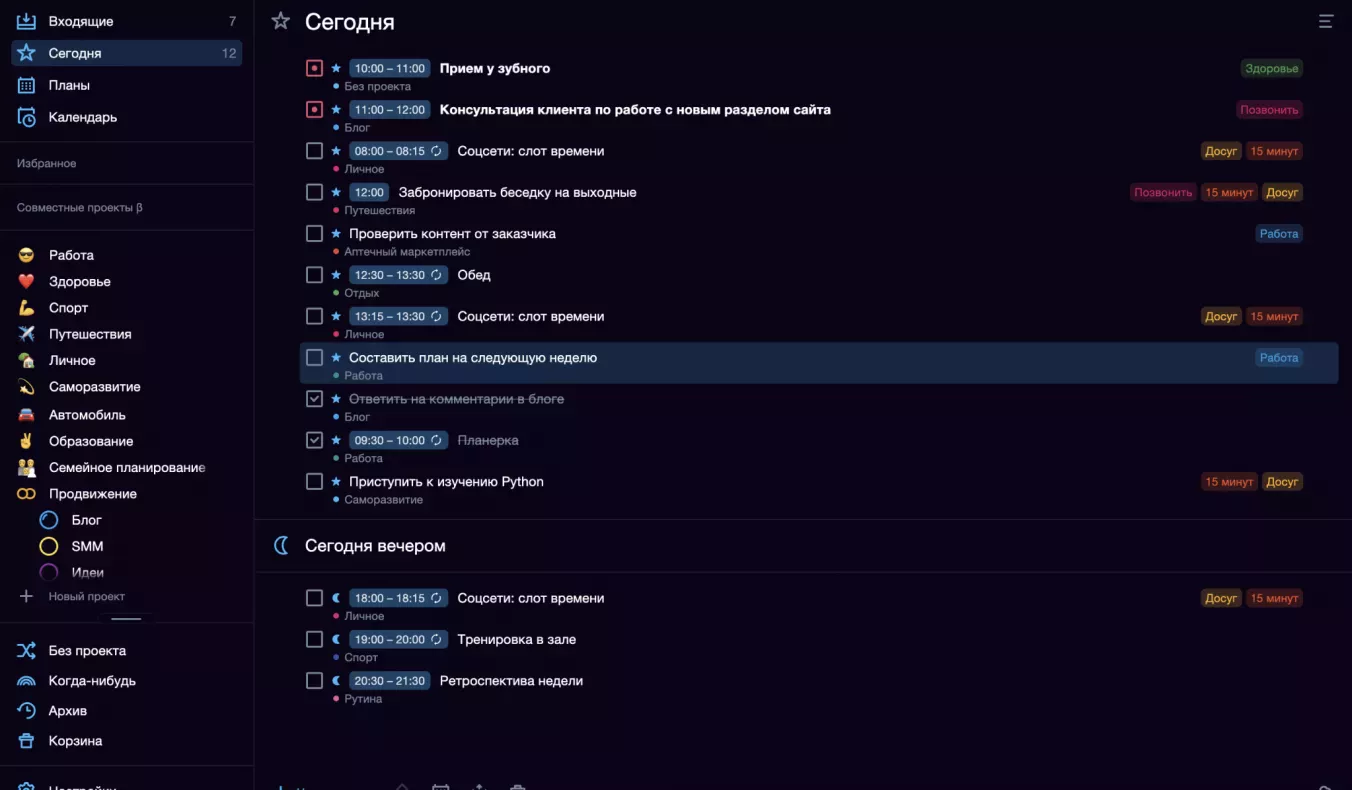Check off Консультация клиента task
The image size is (1352, 790).
[x=314, y=109]
